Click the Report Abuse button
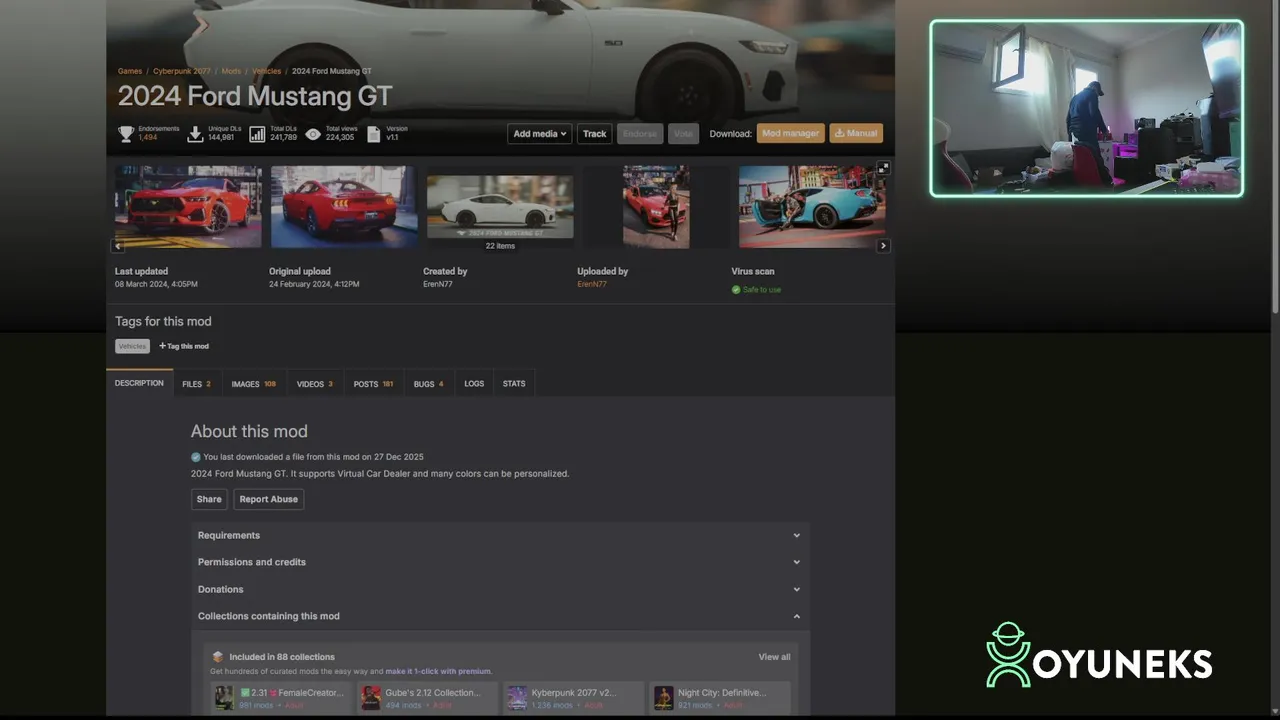 coord(268,499)
